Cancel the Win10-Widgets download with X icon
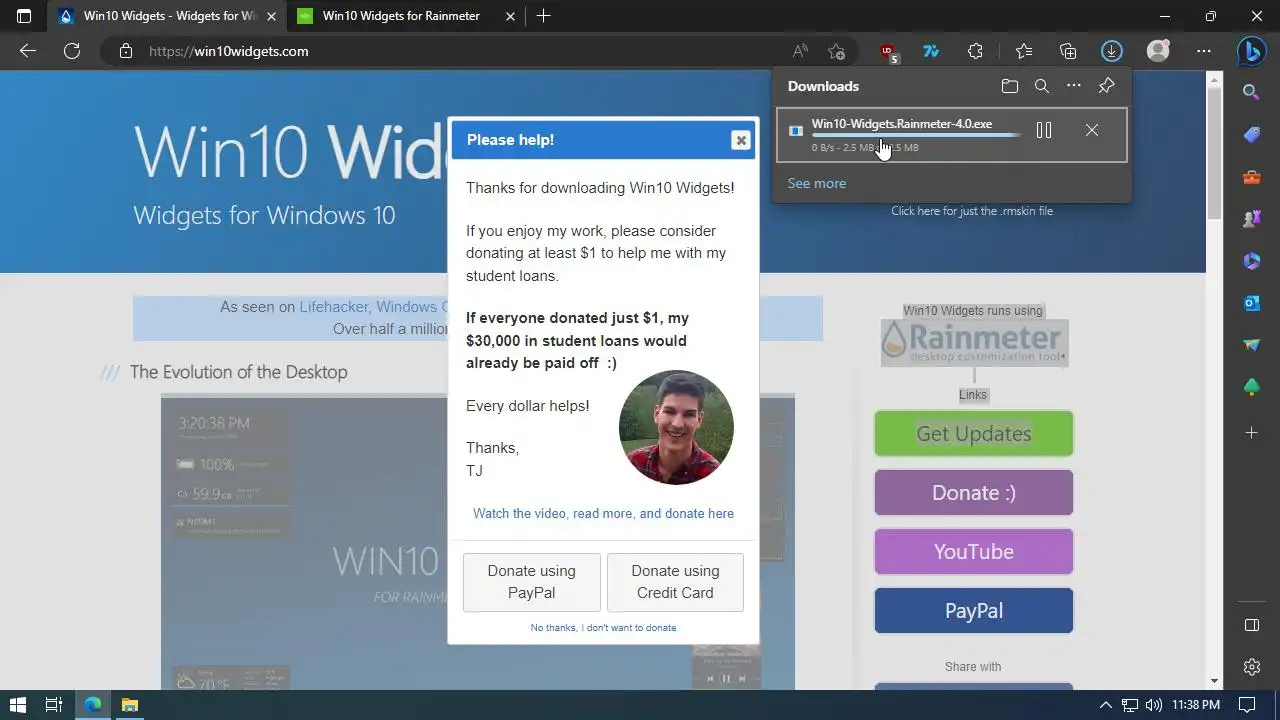 click(1092, 130)
